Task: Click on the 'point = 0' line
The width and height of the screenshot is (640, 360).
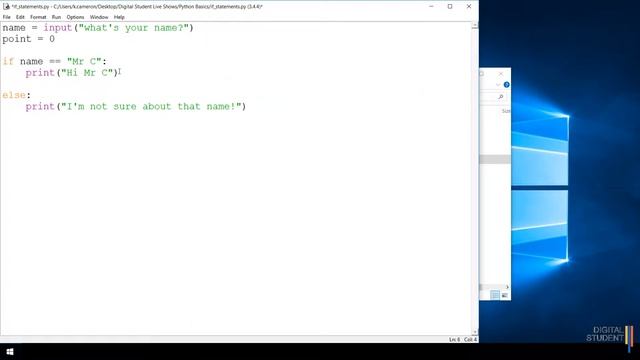Action: [x=28, y=39]
